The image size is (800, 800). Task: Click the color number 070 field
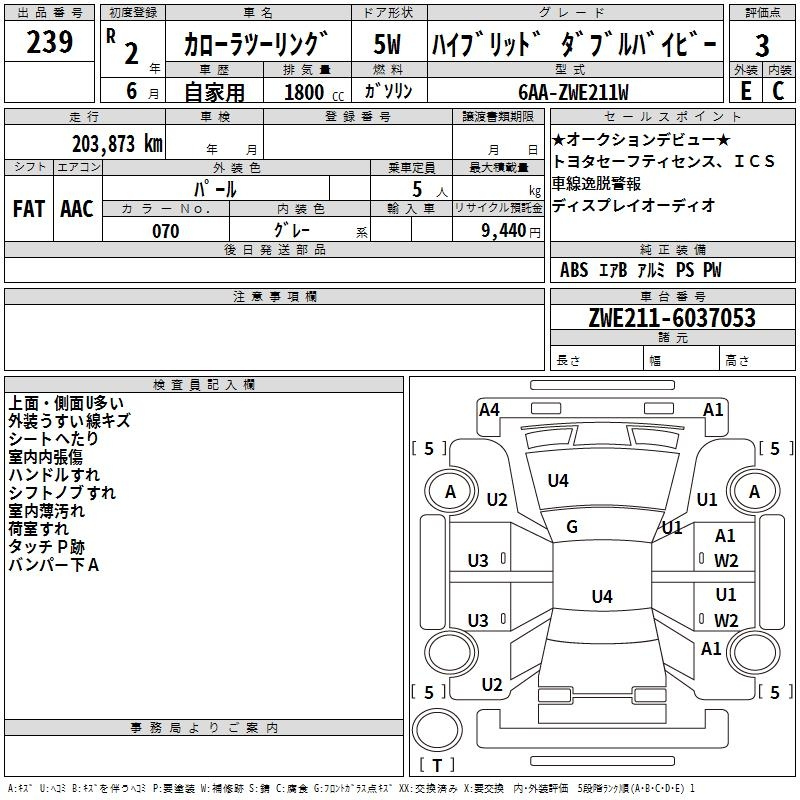pos(166,231)
